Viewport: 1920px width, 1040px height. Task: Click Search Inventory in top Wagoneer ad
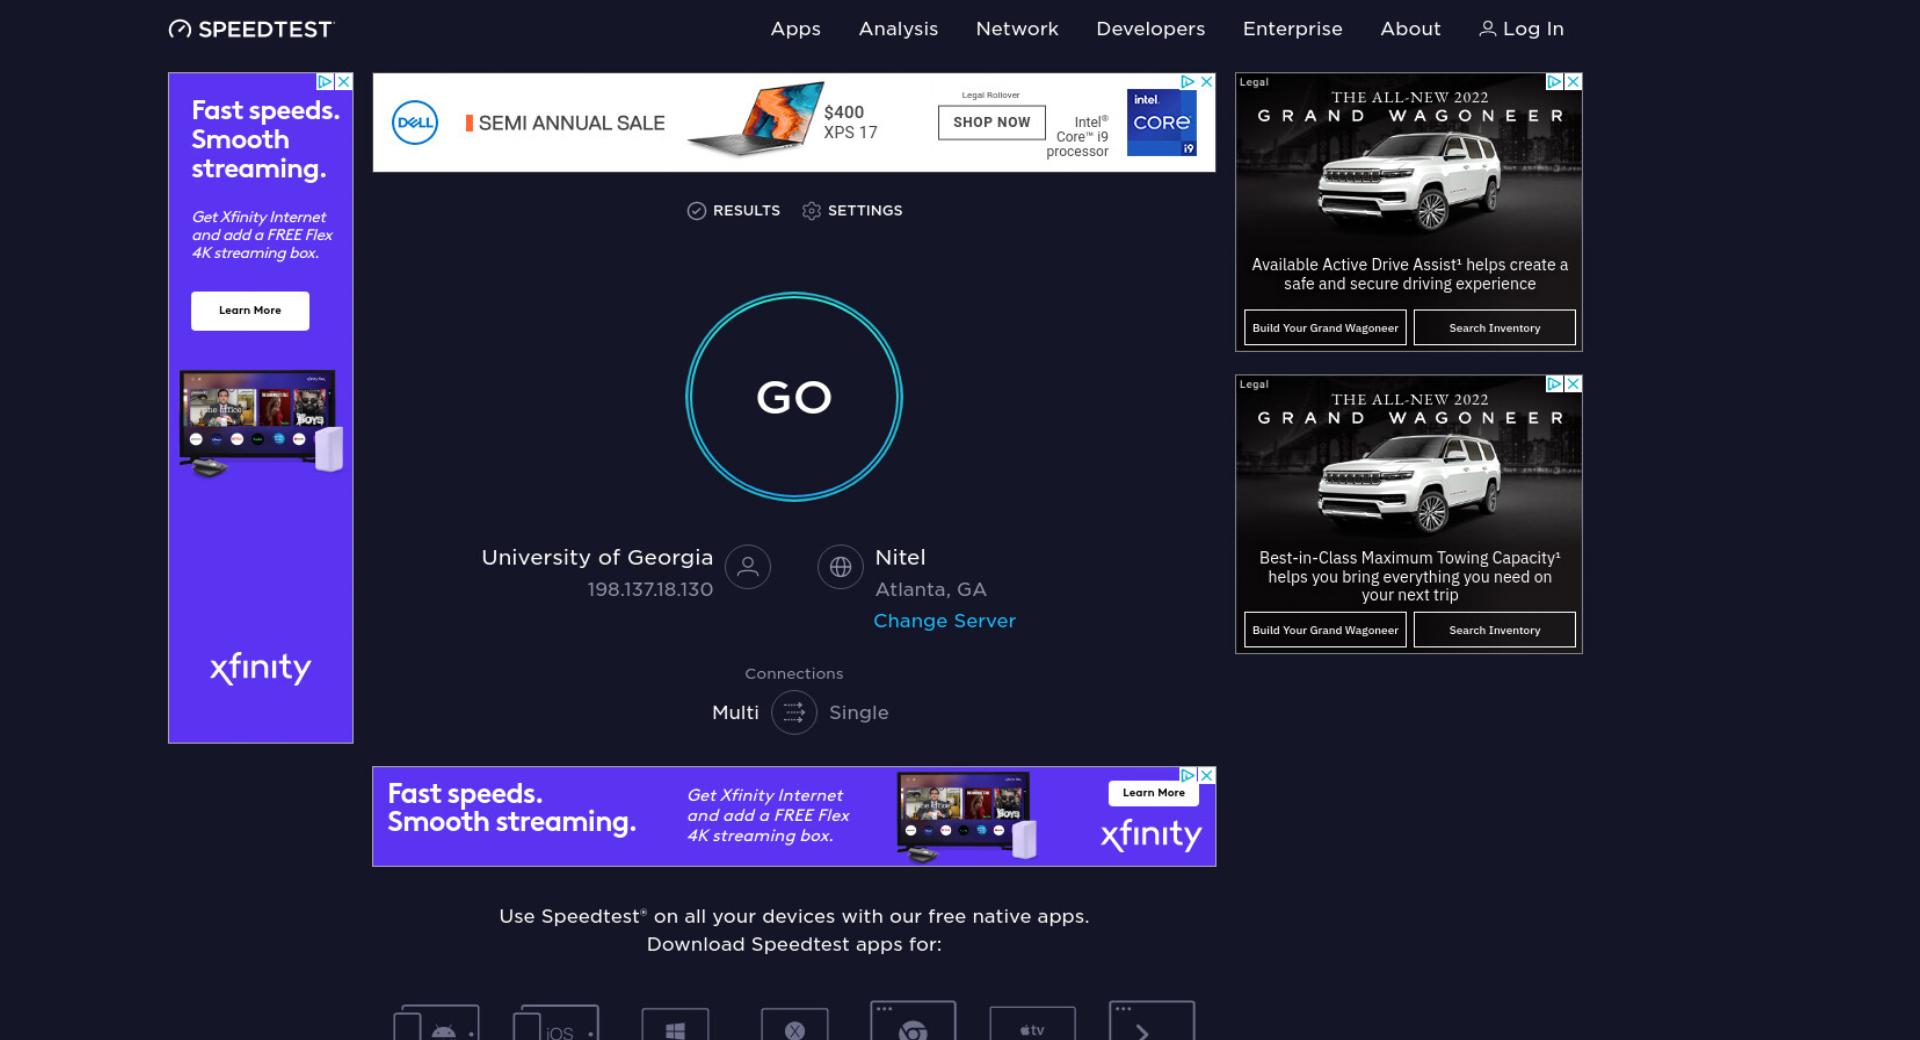point(1494,327)
